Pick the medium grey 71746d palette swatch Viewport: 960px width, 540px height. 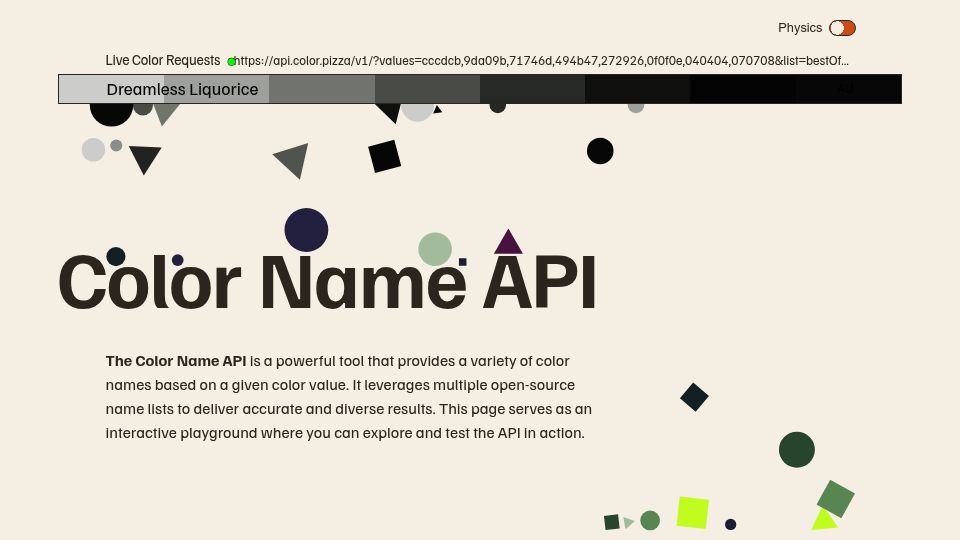coord(322,89)
